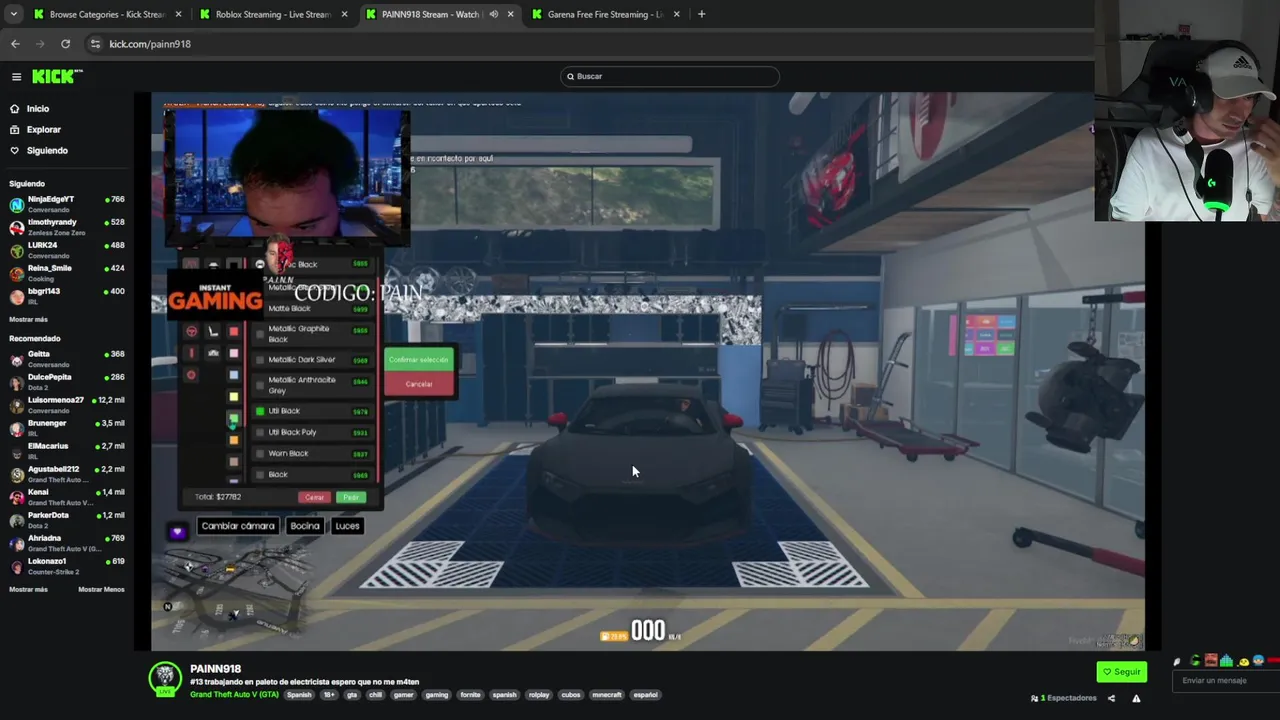Image resolution: width=1280 pixels, height=720 pixels.
Task: Check the Worn Black checkbox
Action: pyautogui.click(x=260, y=453)
